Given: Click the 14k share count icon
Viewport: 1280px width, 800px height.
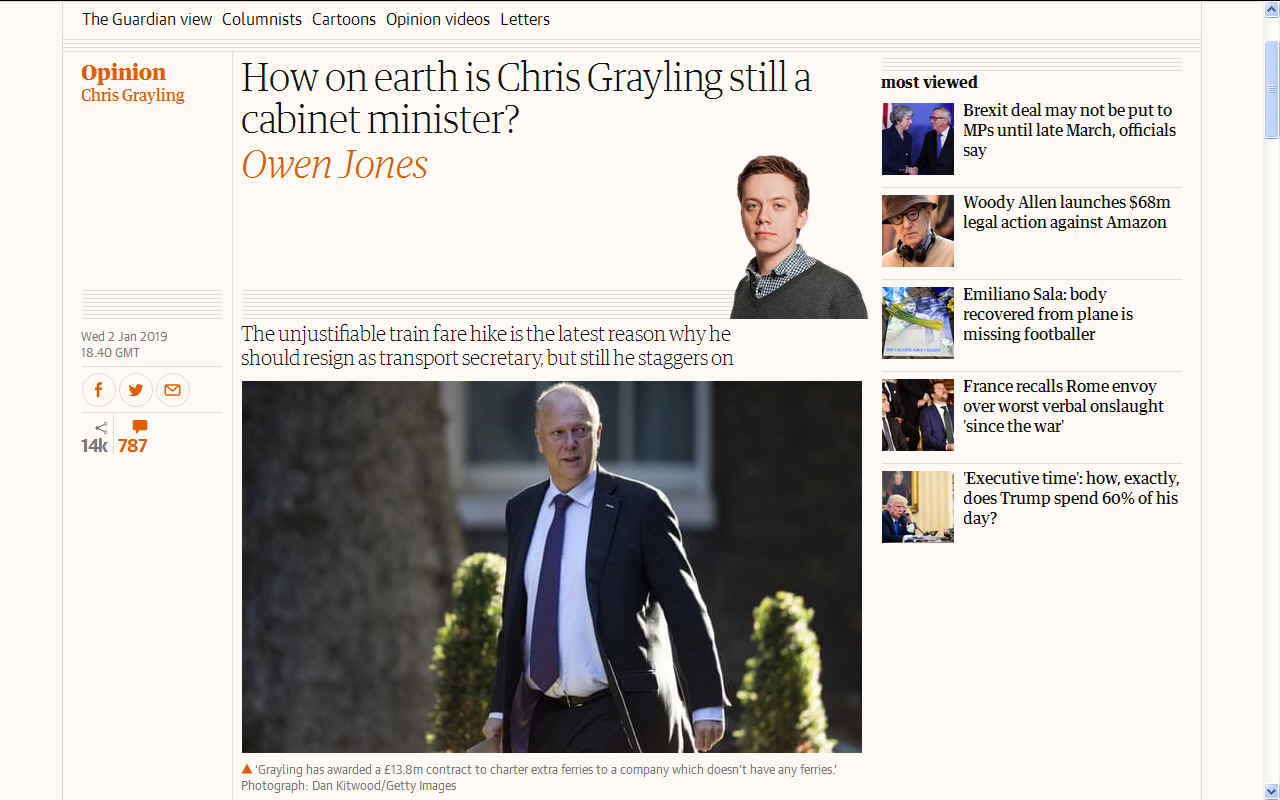Looking at the screenshot, I should pyautogui.click(x=95, y=437).
